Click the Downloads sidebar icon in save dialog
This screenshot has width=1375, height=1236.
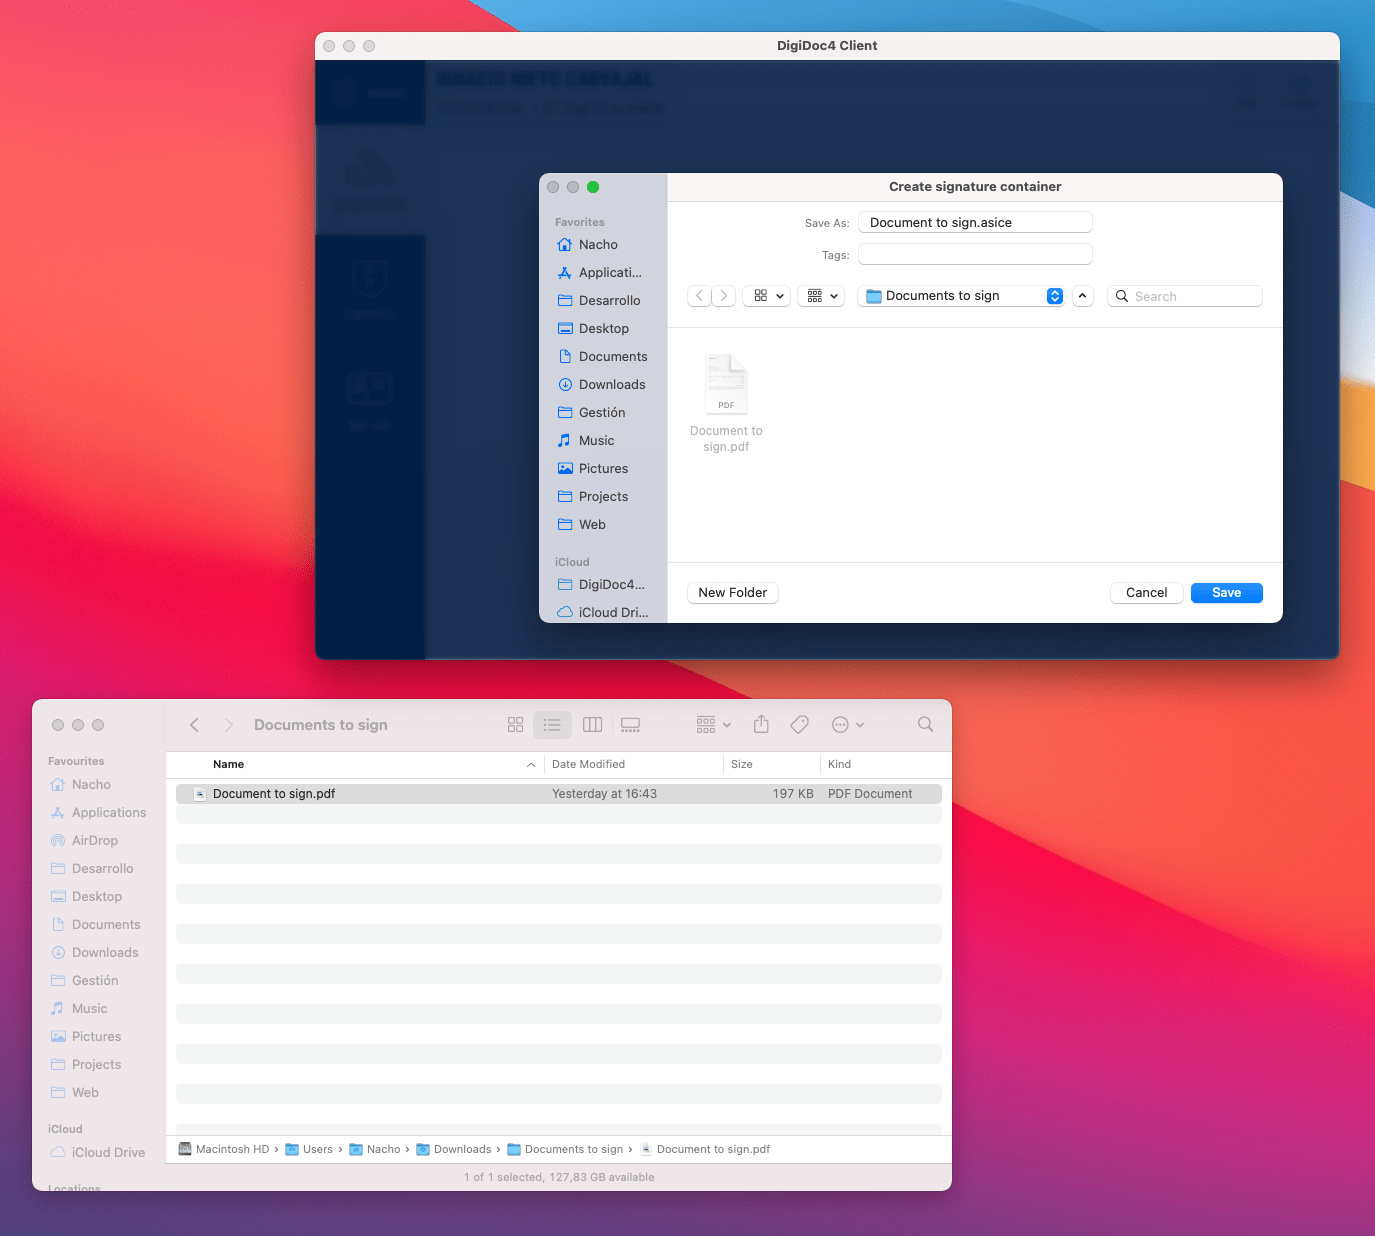tap(566, 384)
